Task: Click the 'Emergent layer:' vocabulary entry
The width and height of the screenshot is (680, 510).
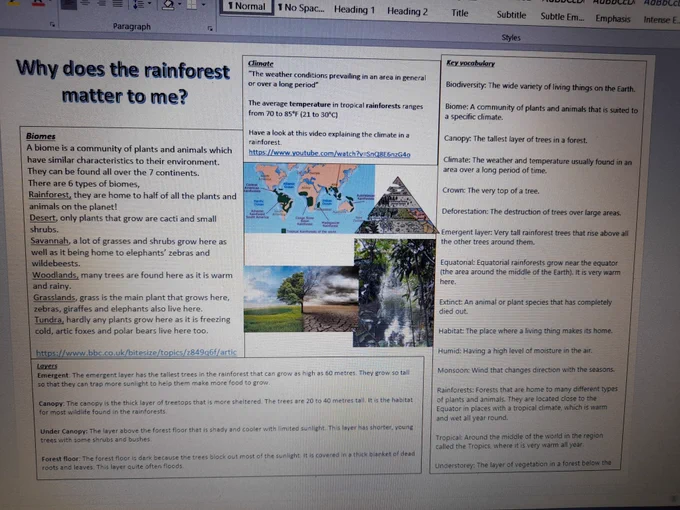Action: (x=534, y=237)
